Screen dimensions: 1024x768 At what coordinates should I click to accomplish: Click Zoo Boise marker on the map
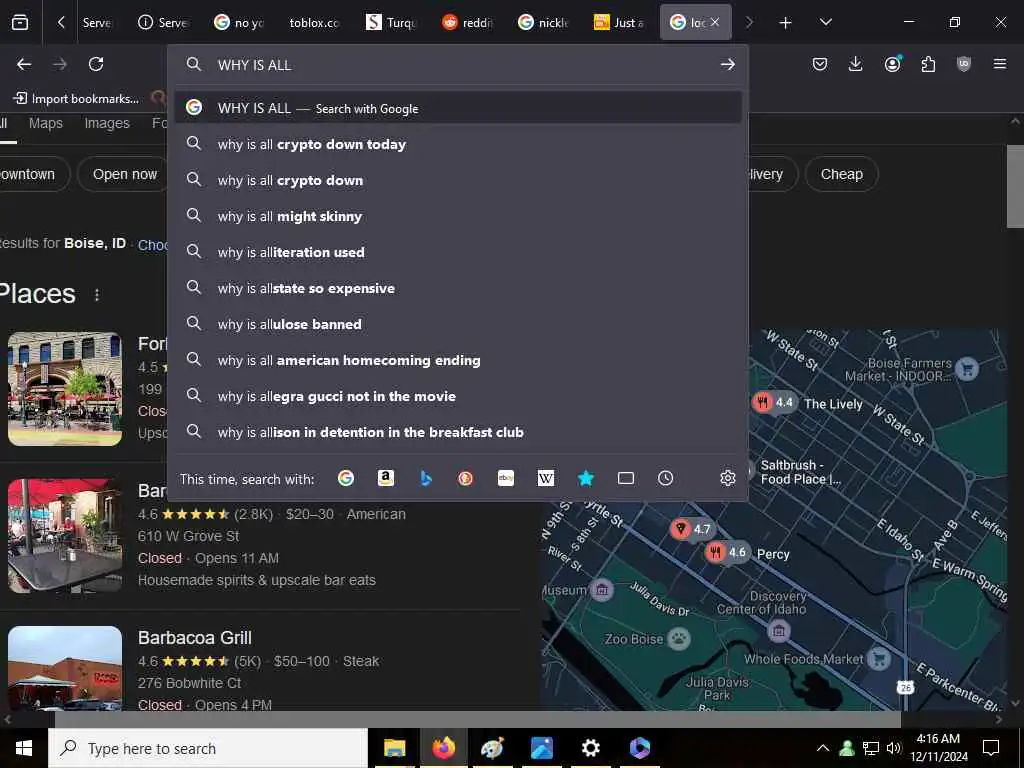point(680,638)
